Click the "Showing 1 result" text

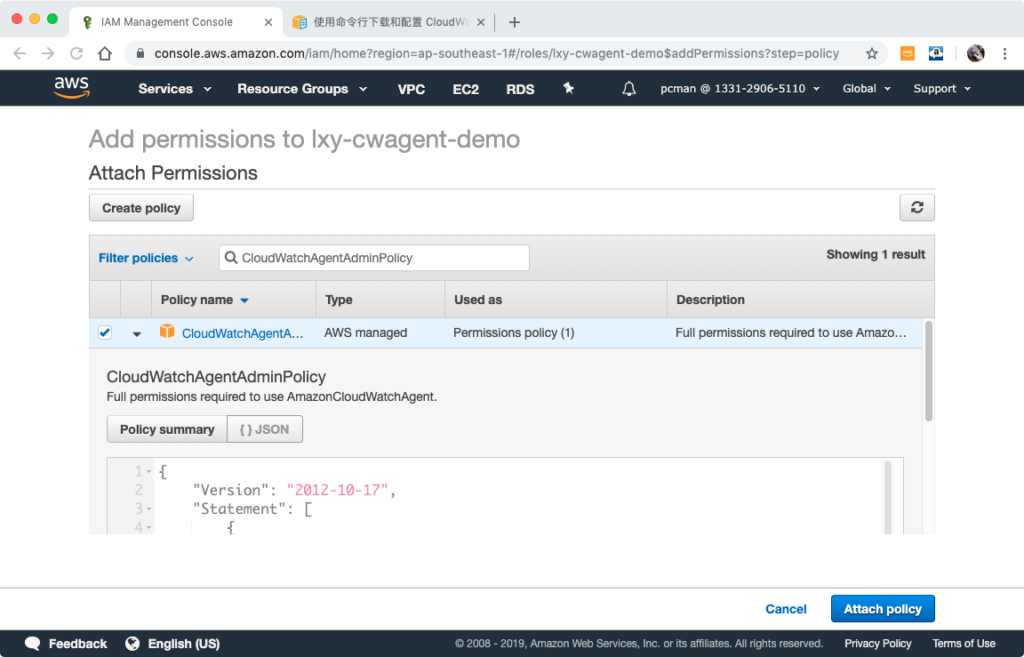coord(875,255)
